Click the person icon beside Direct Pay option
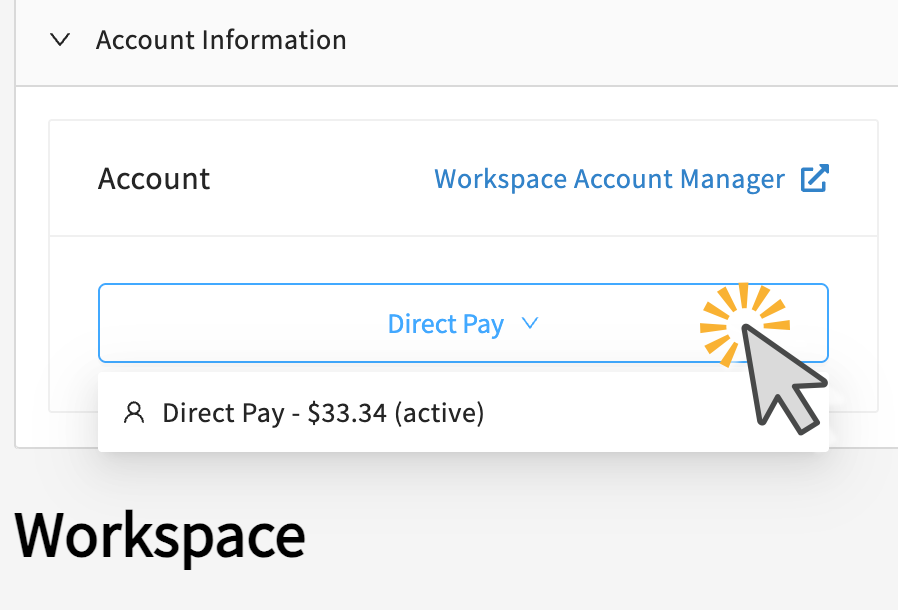Image resolution: width=898 pixels, height=610 pixels. (x=133, y=413)
